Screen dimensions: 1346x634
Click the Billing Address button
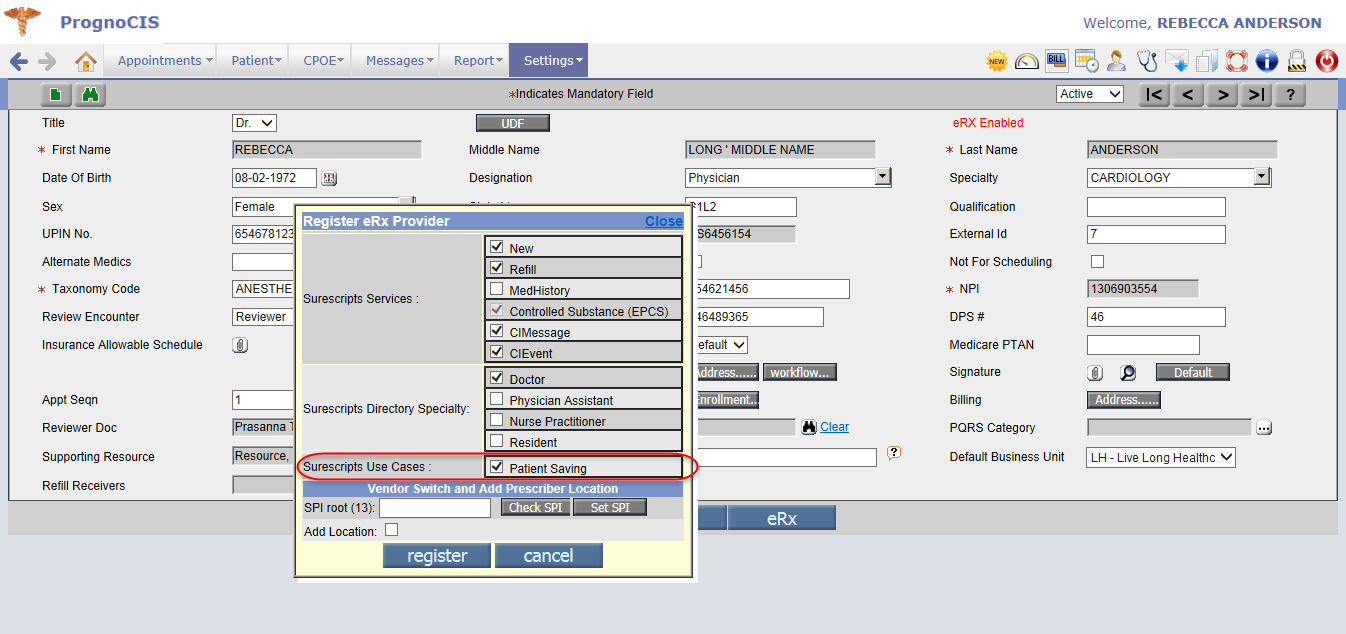point(1123,400)
